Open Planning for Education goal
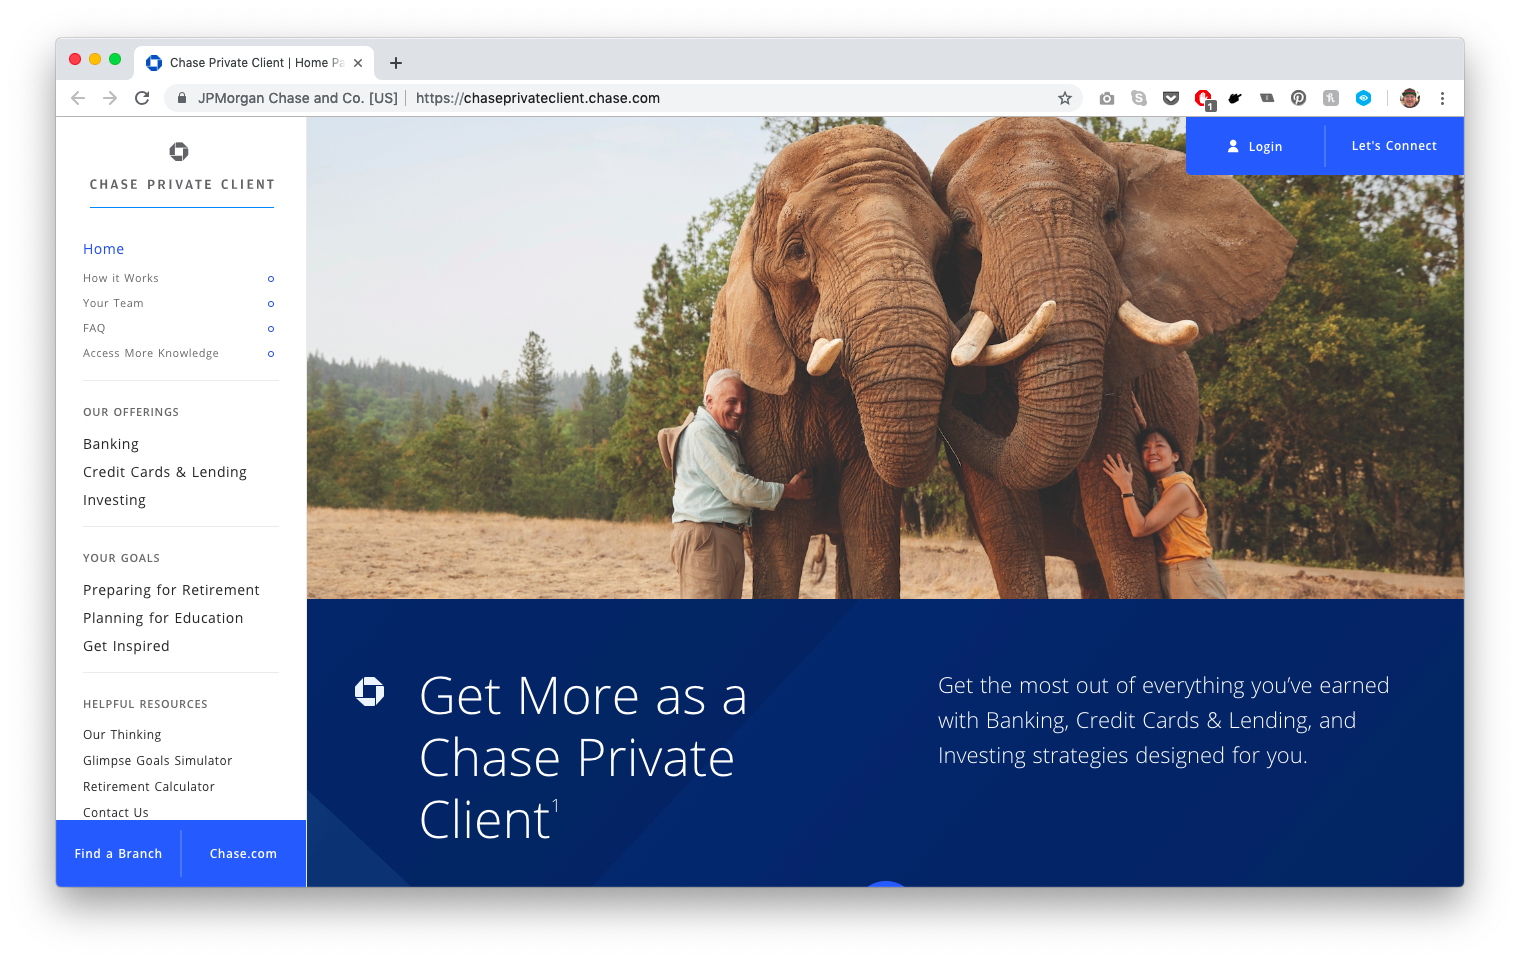Image resolution: width=1520 pixels, height=961 pixels. tap(163, 618)
